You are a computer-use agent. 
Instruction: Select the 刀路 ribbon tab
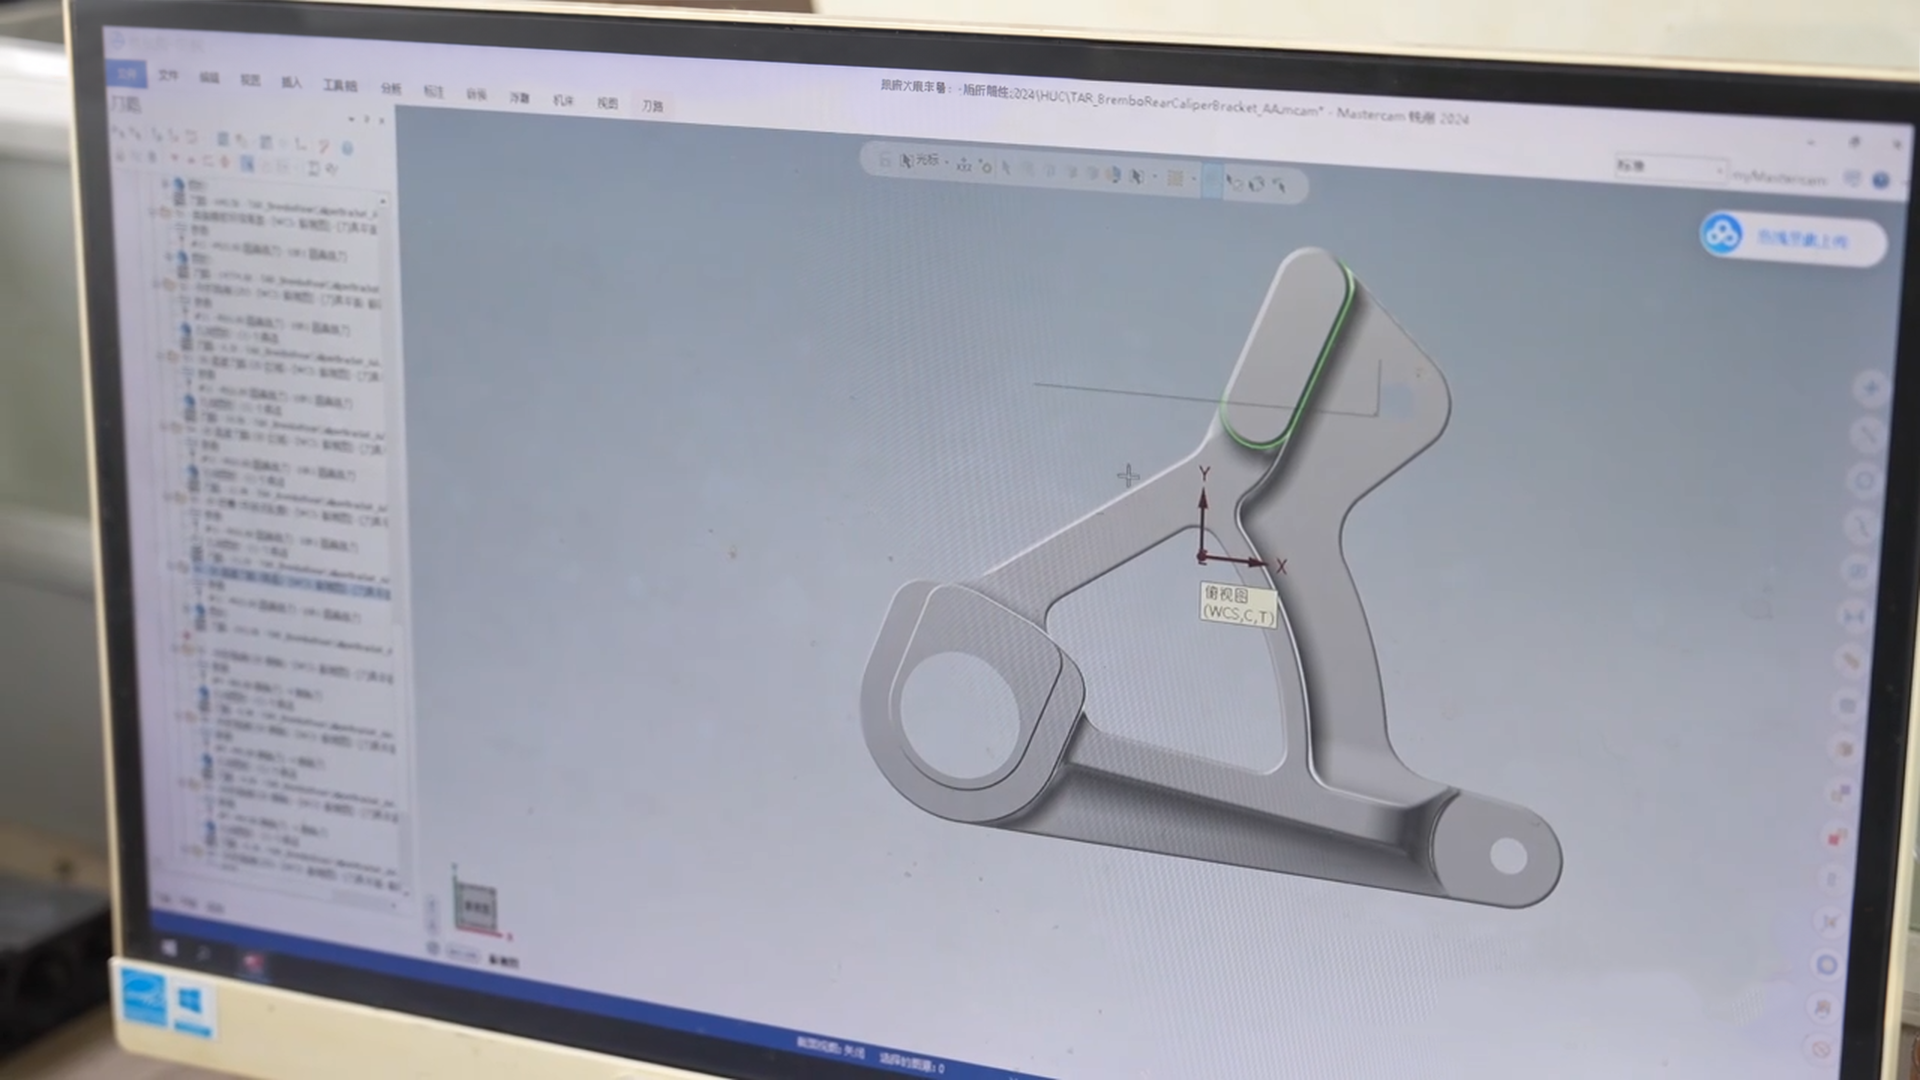[652, 105]
